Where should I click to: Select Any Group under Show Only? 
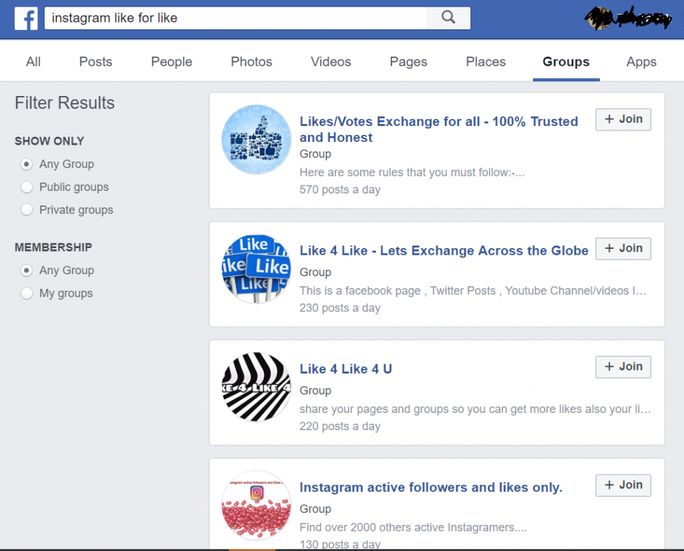pyautogui.click(x=27, y=164)
